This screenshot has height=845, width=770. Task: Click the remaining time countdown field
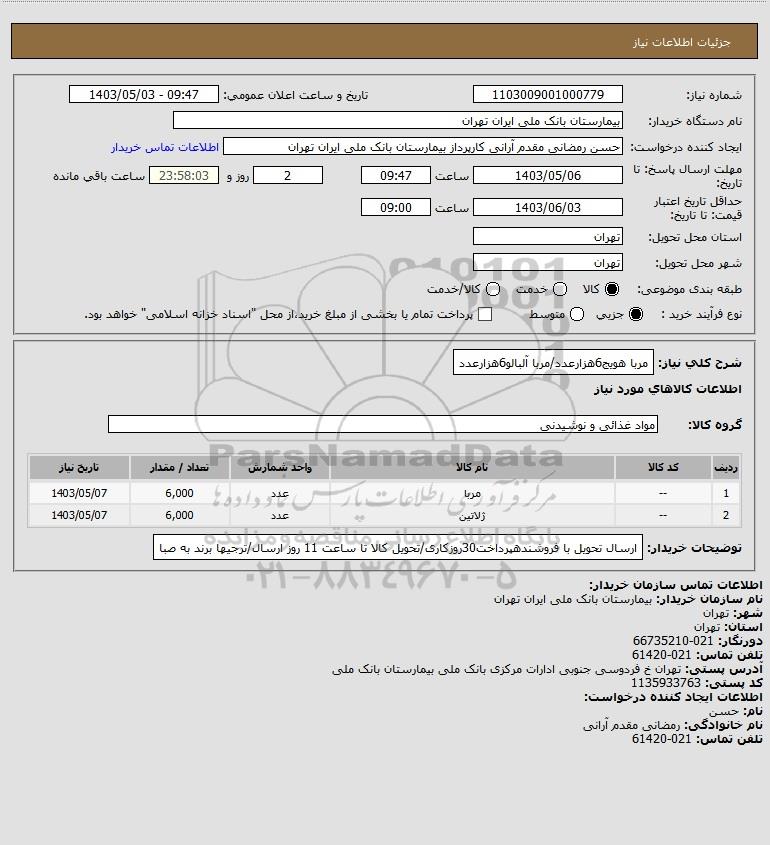click(184, 176)
